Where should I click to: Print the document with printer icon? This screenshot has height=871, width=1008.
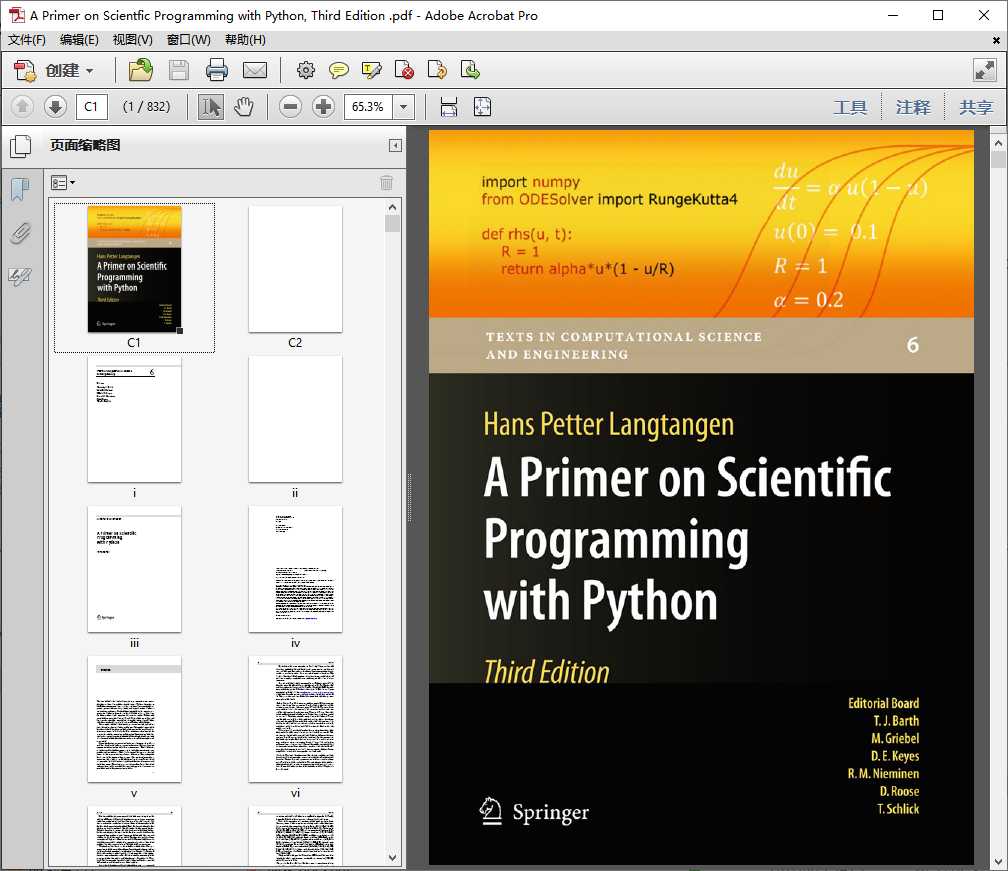pyautogui.click(x=217, y=70)
